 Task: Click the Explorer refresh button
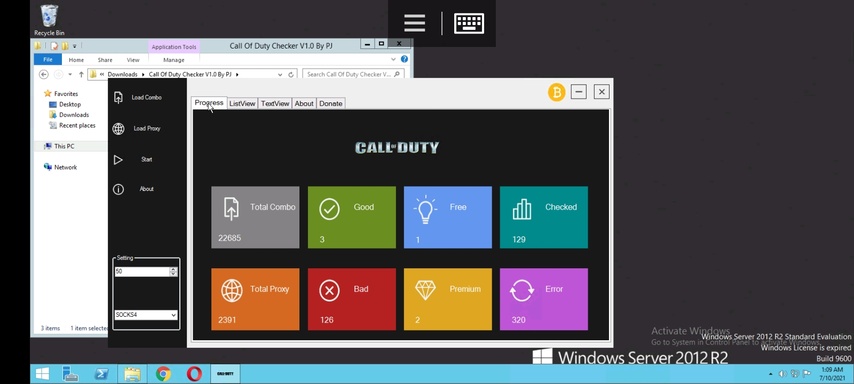[291, 74]
